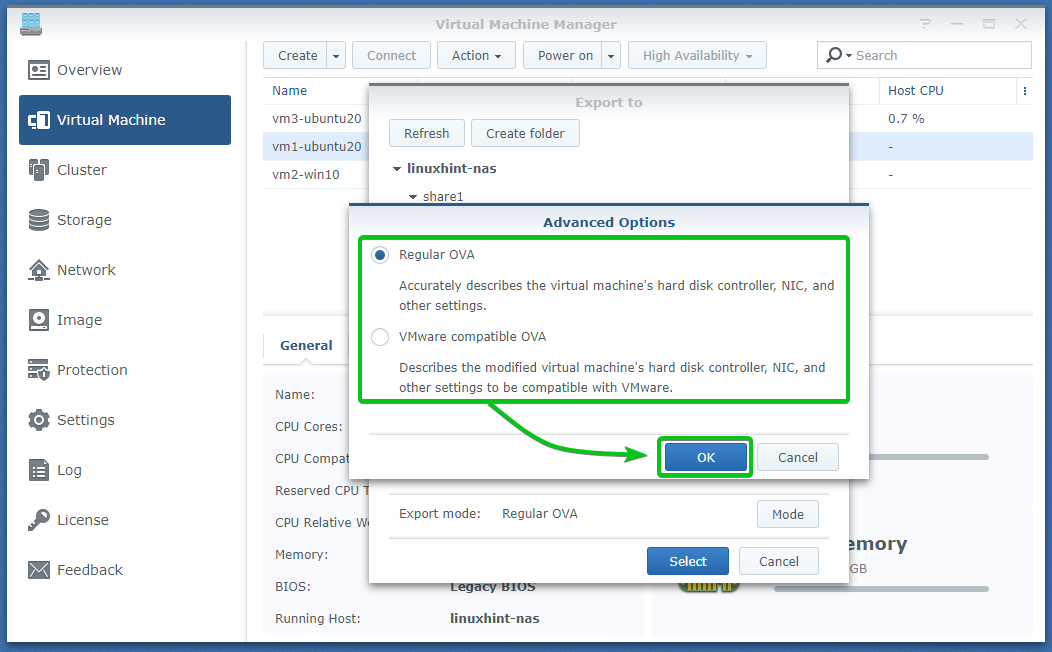Click the Mode button for export mode
1052x652 pixels.
click(788, 514)
